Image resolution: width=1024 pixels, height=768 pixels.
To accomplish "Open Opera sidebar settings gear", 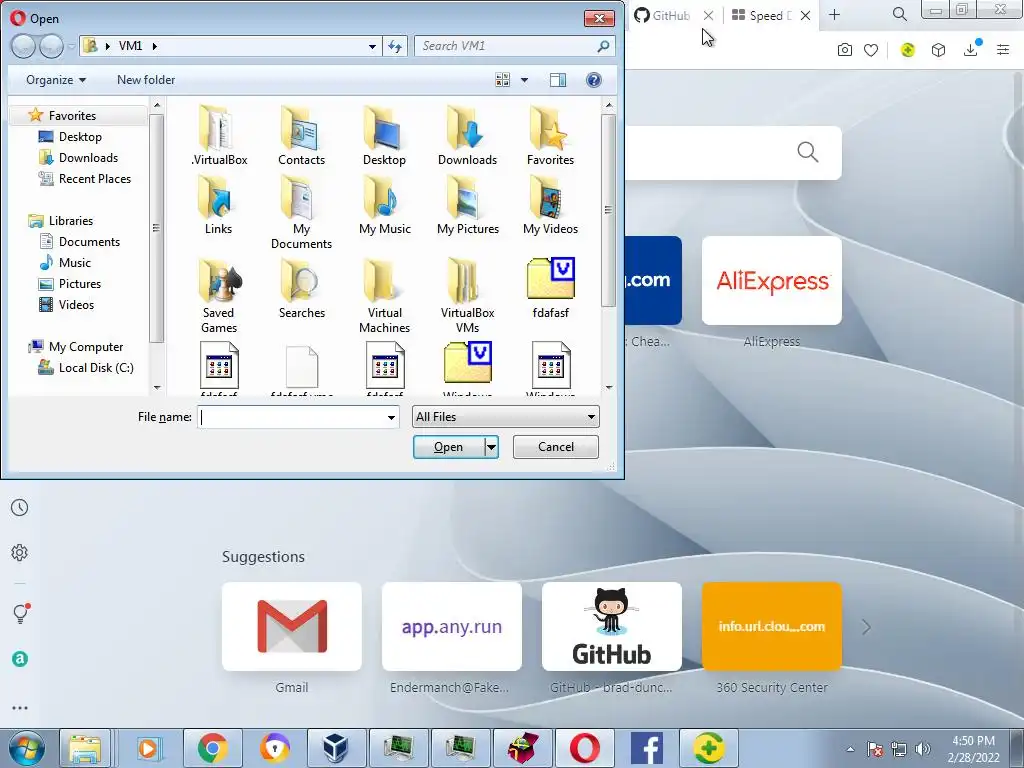I will click(20, 552).
